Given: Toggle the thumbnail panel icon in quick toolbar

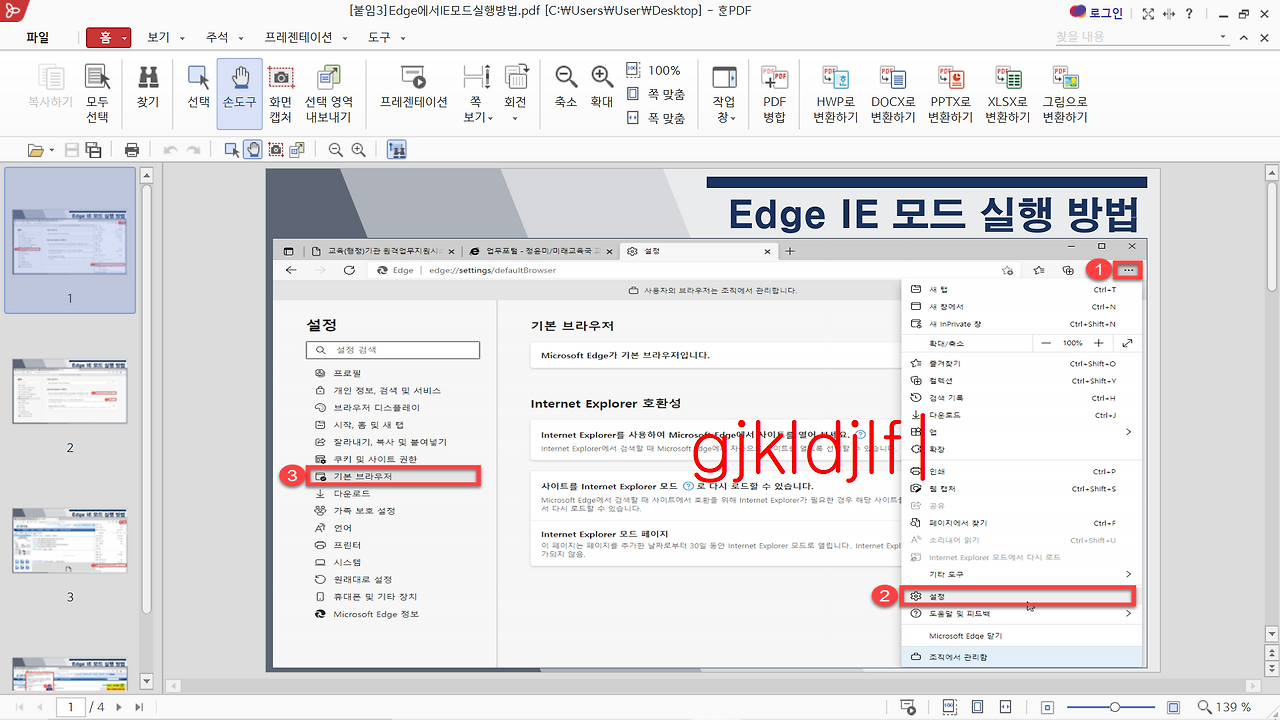Looking at the screenshot, I should click(396, 150).
